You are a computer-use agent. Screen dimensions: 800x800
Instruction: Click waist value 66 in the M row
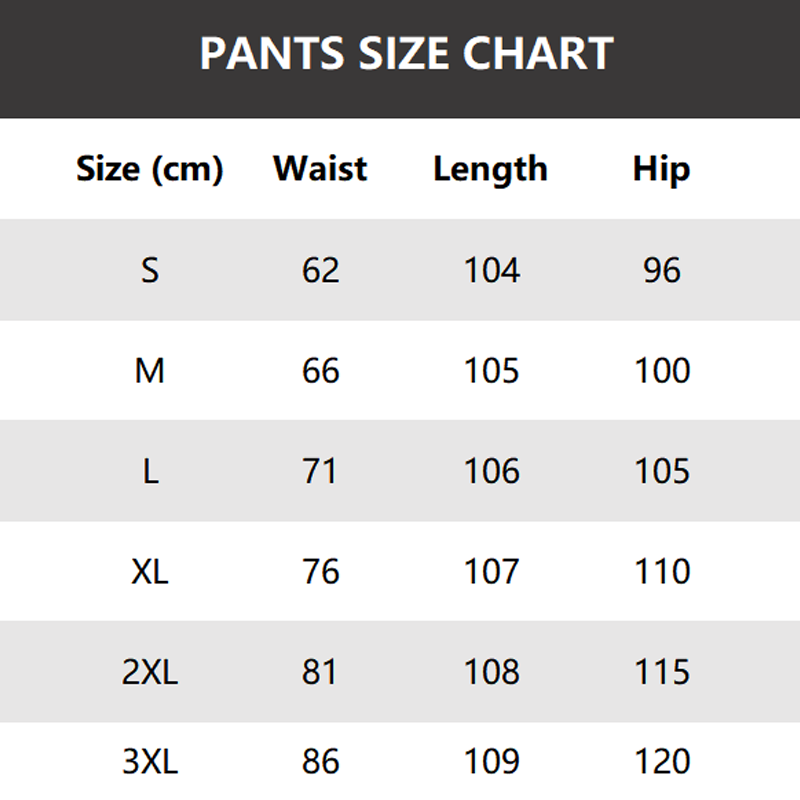point(320,371)
